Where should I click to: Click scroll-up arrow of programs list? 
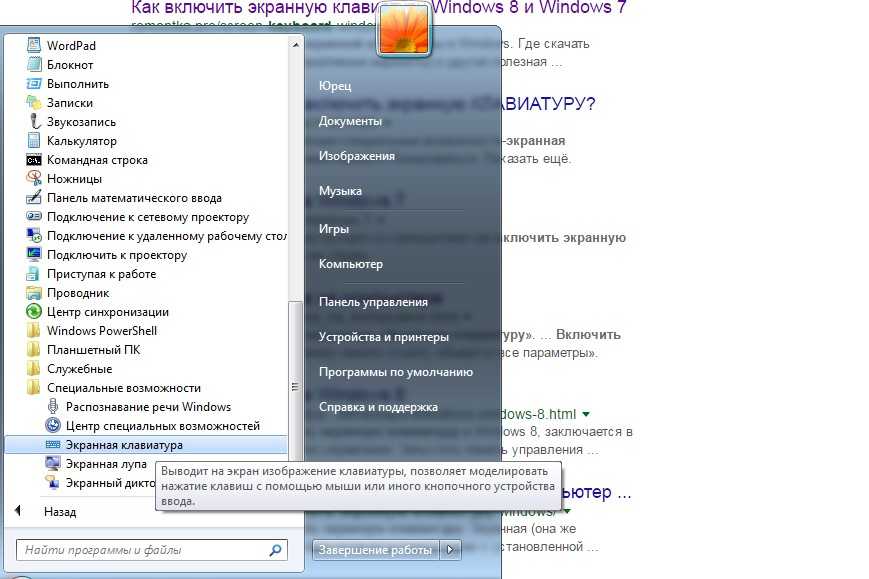[295, 44]
